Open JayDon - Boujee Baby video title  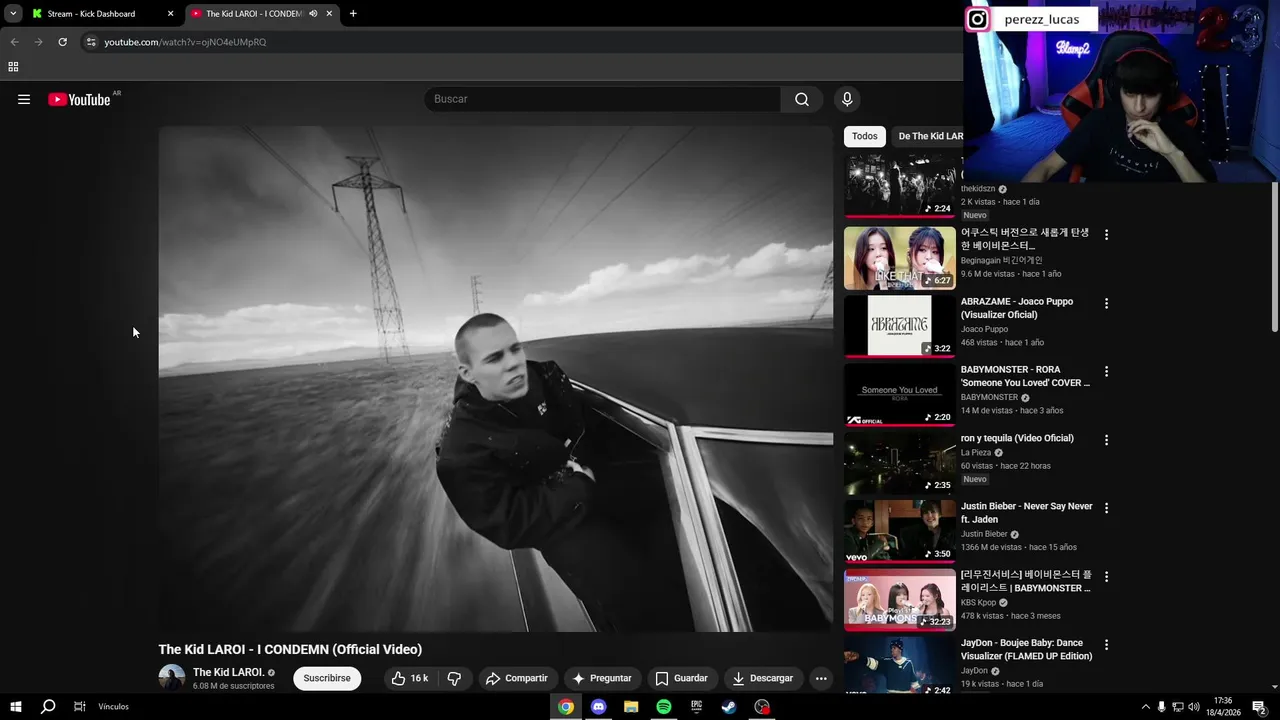(1026, 650)
